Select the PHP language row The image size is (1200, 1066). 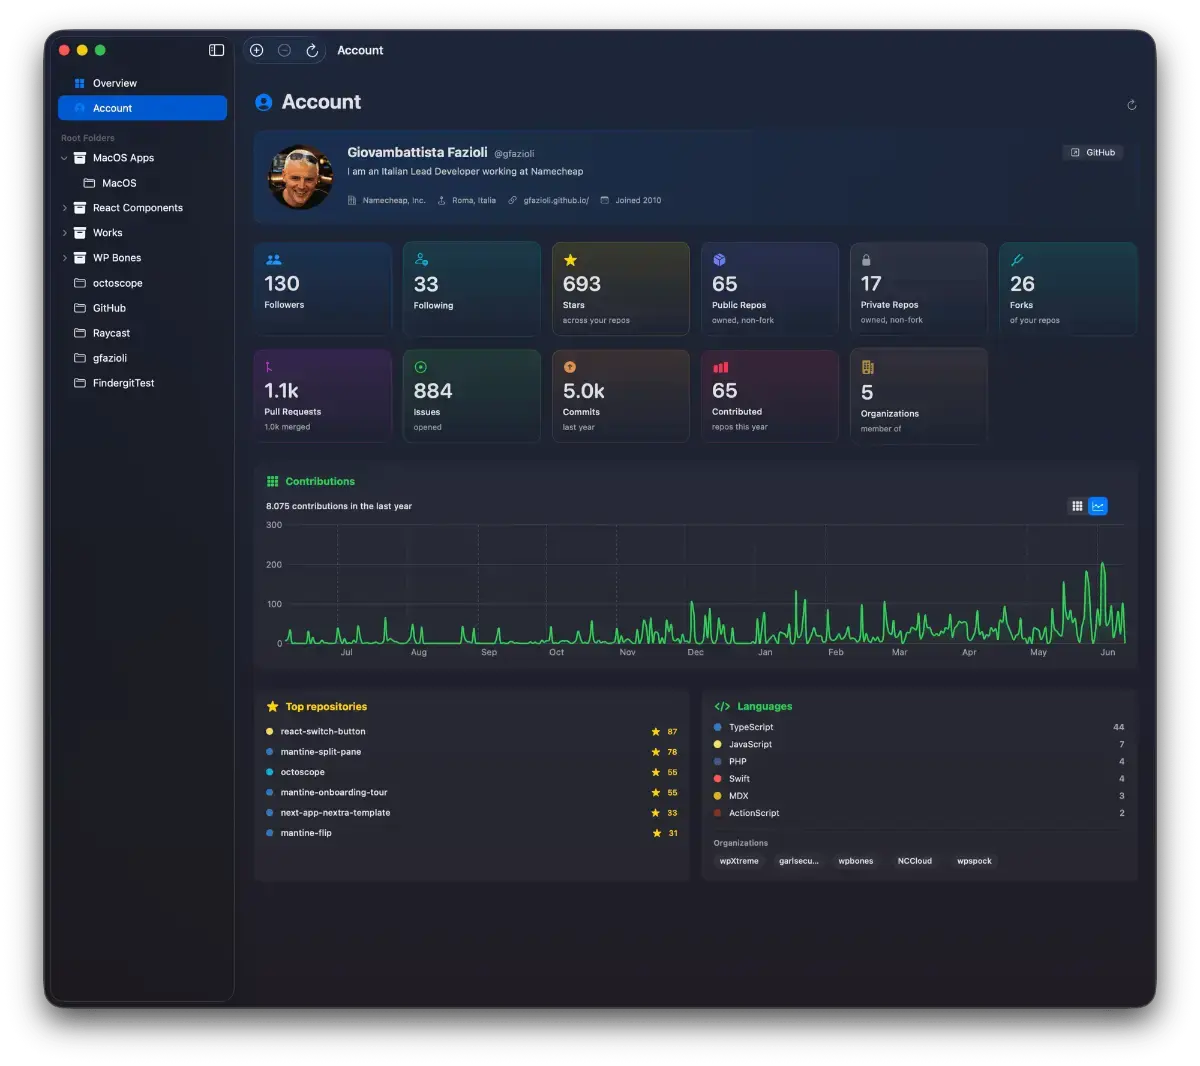click(x=919, y=761)
